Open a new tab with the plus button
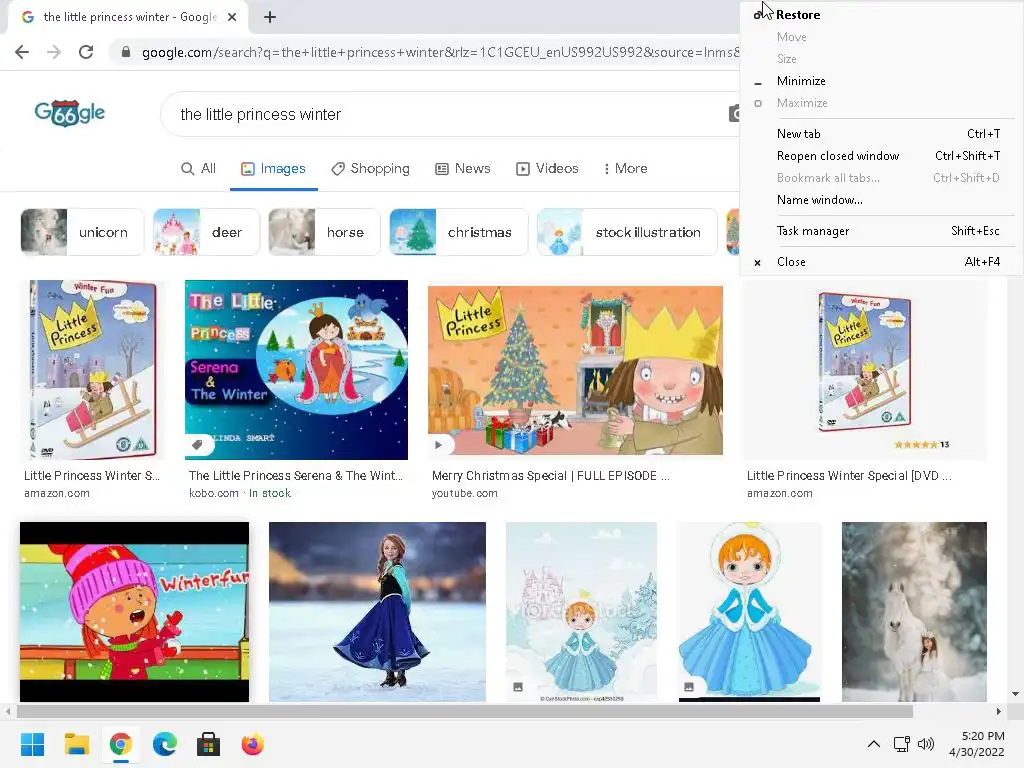Image resolution: width=1024 pixels, height=768 pixels. point(270,17)
